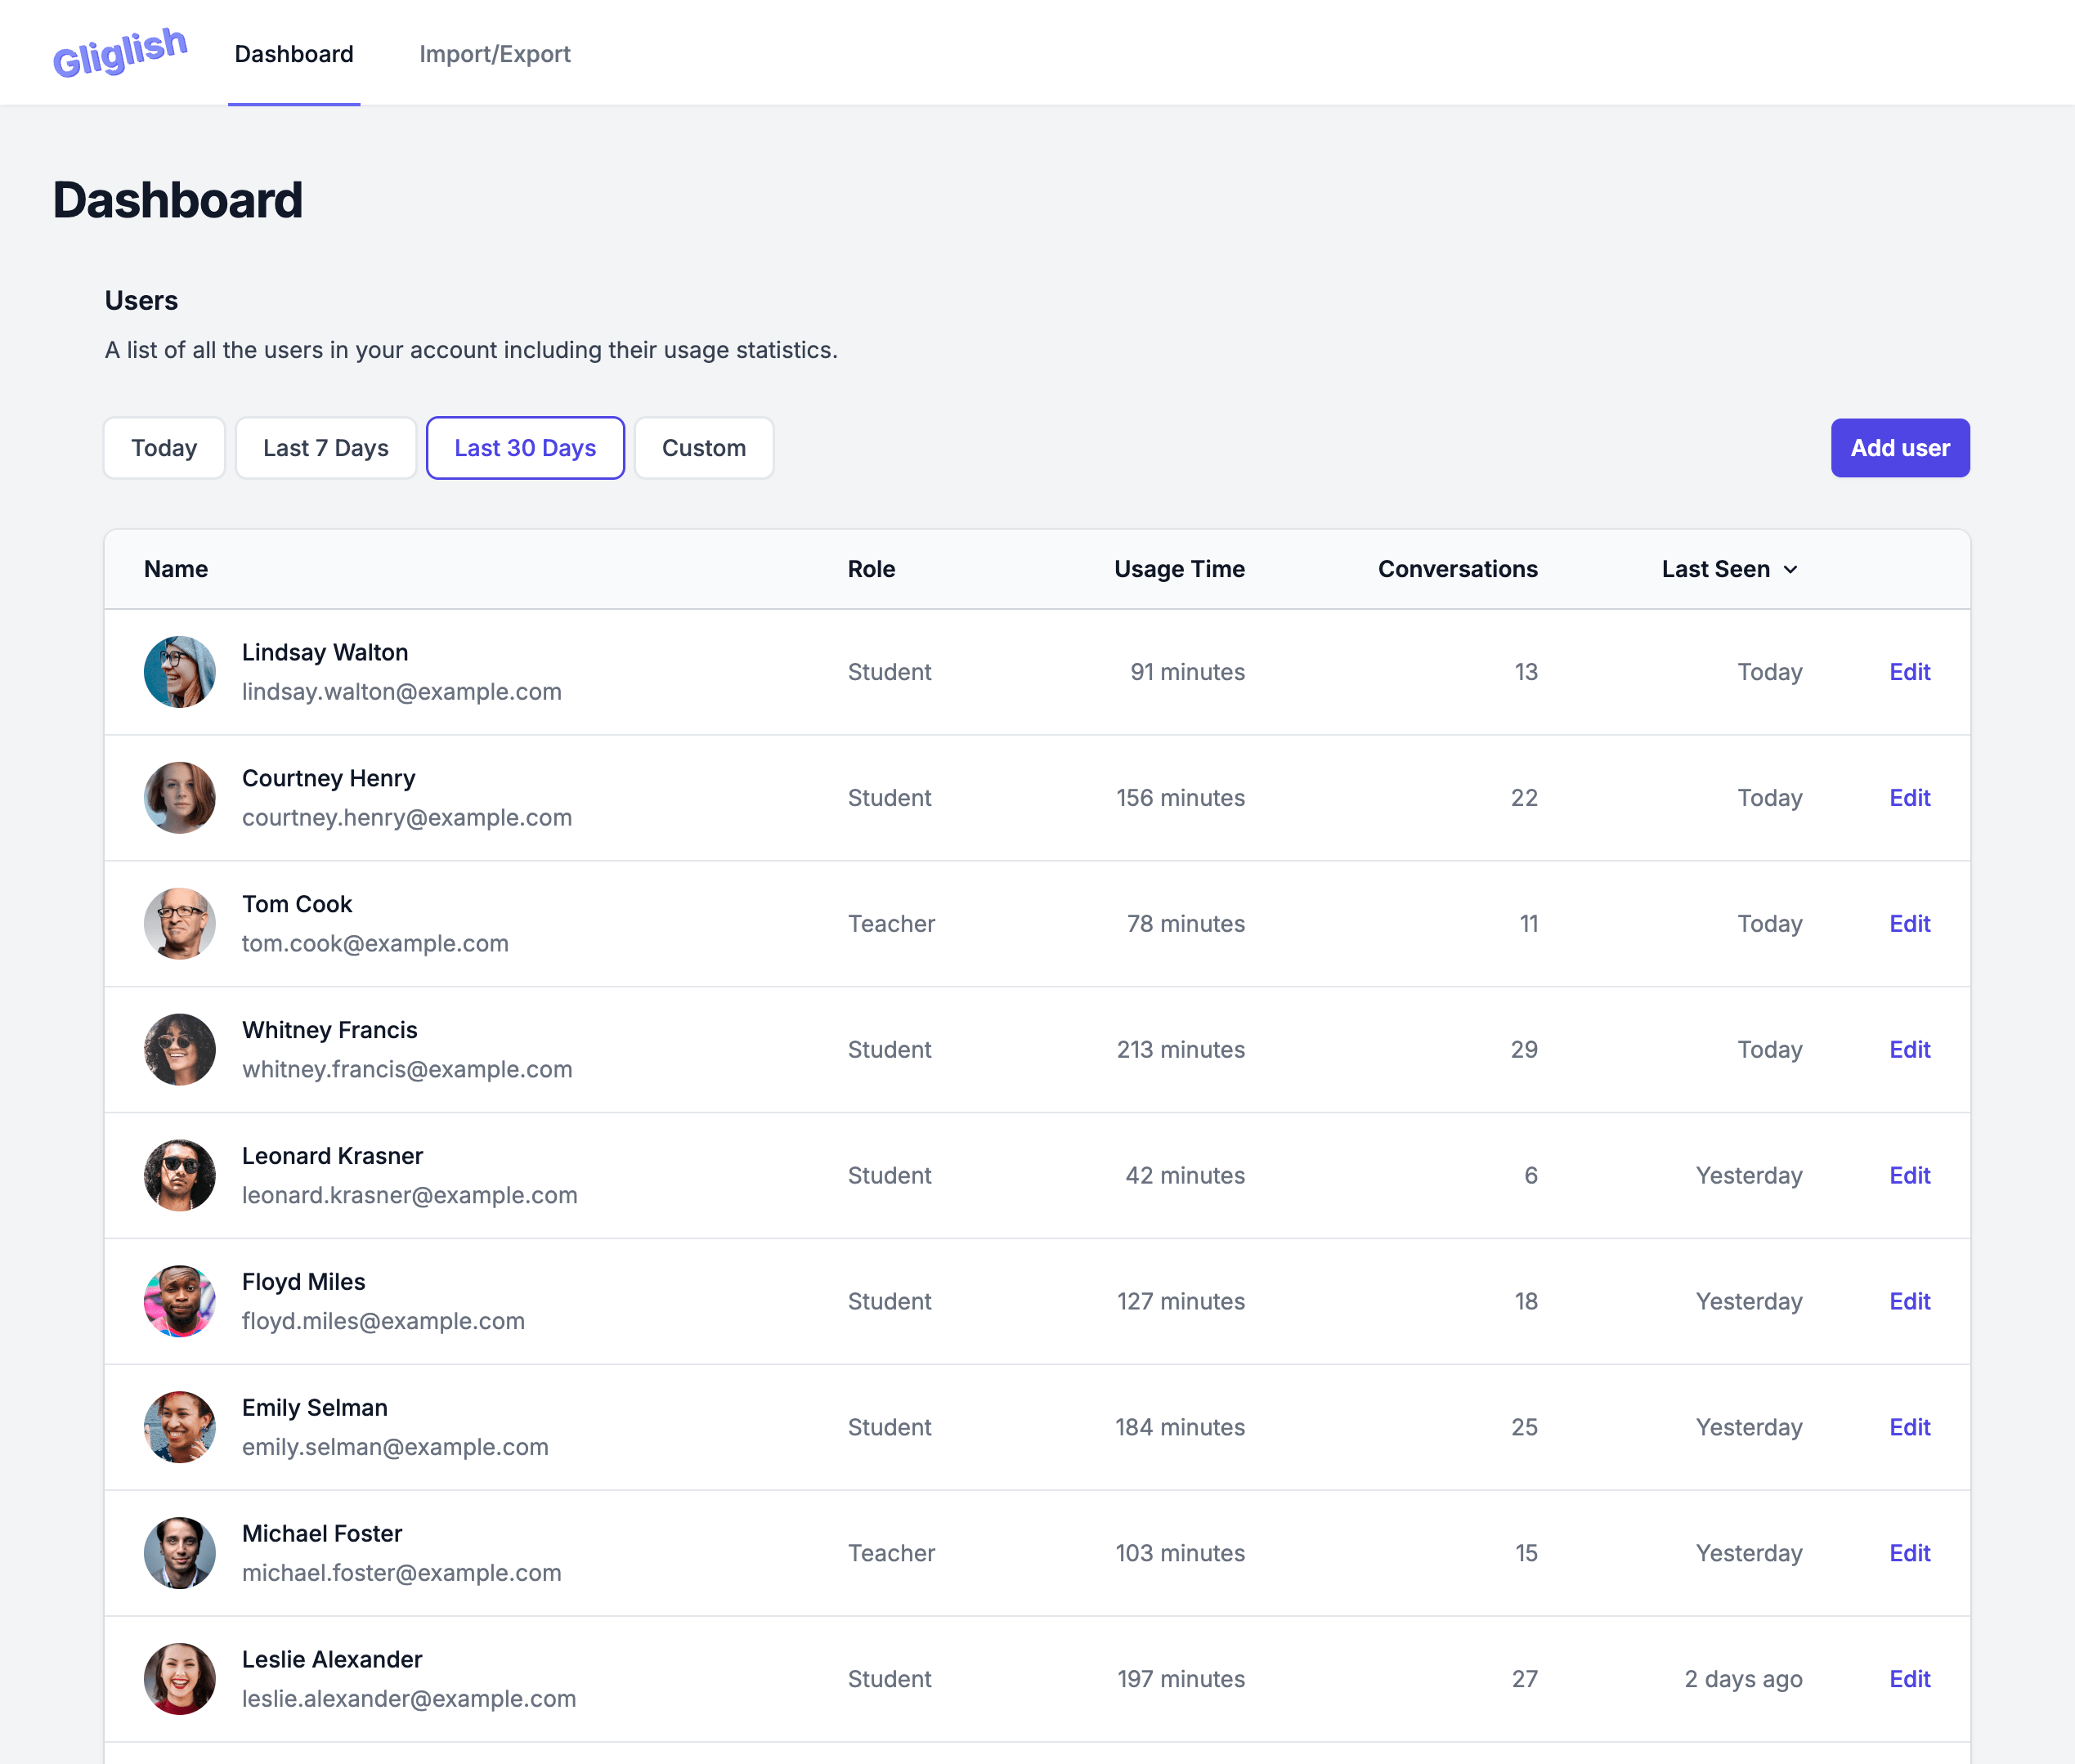Click Edit link for Whitney Francis
Viewport: 2075px width, 1764px height.
click(x=1909, y=1048)
